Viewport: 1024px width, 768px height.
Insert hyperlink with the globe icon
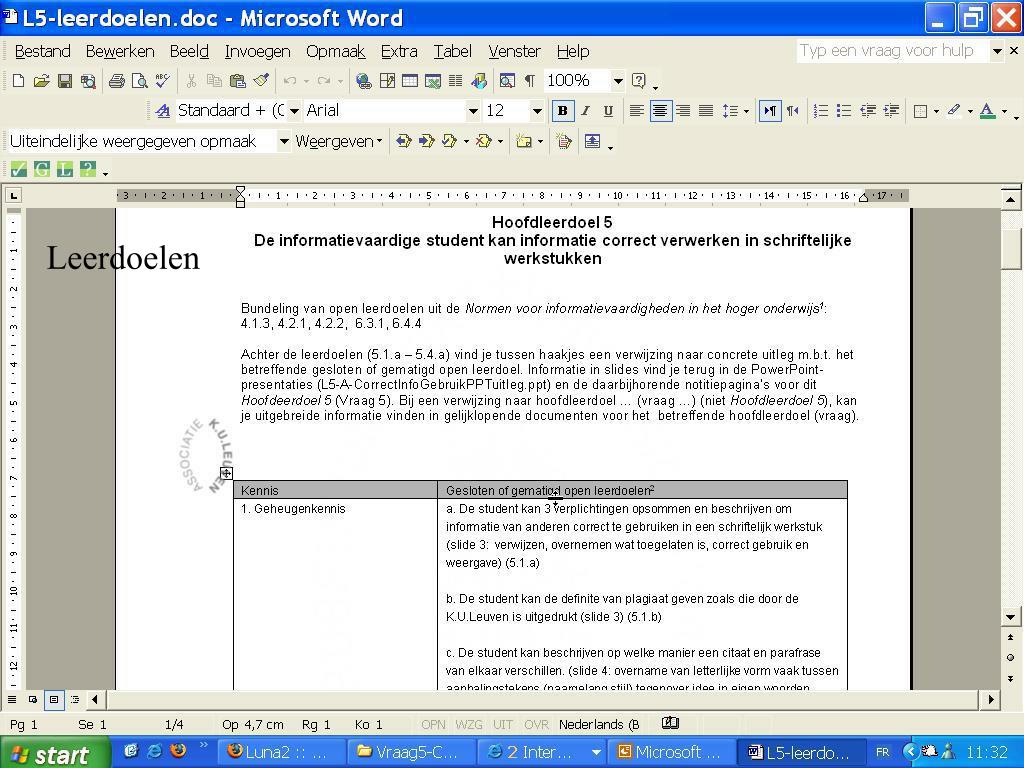coord(364,81)
